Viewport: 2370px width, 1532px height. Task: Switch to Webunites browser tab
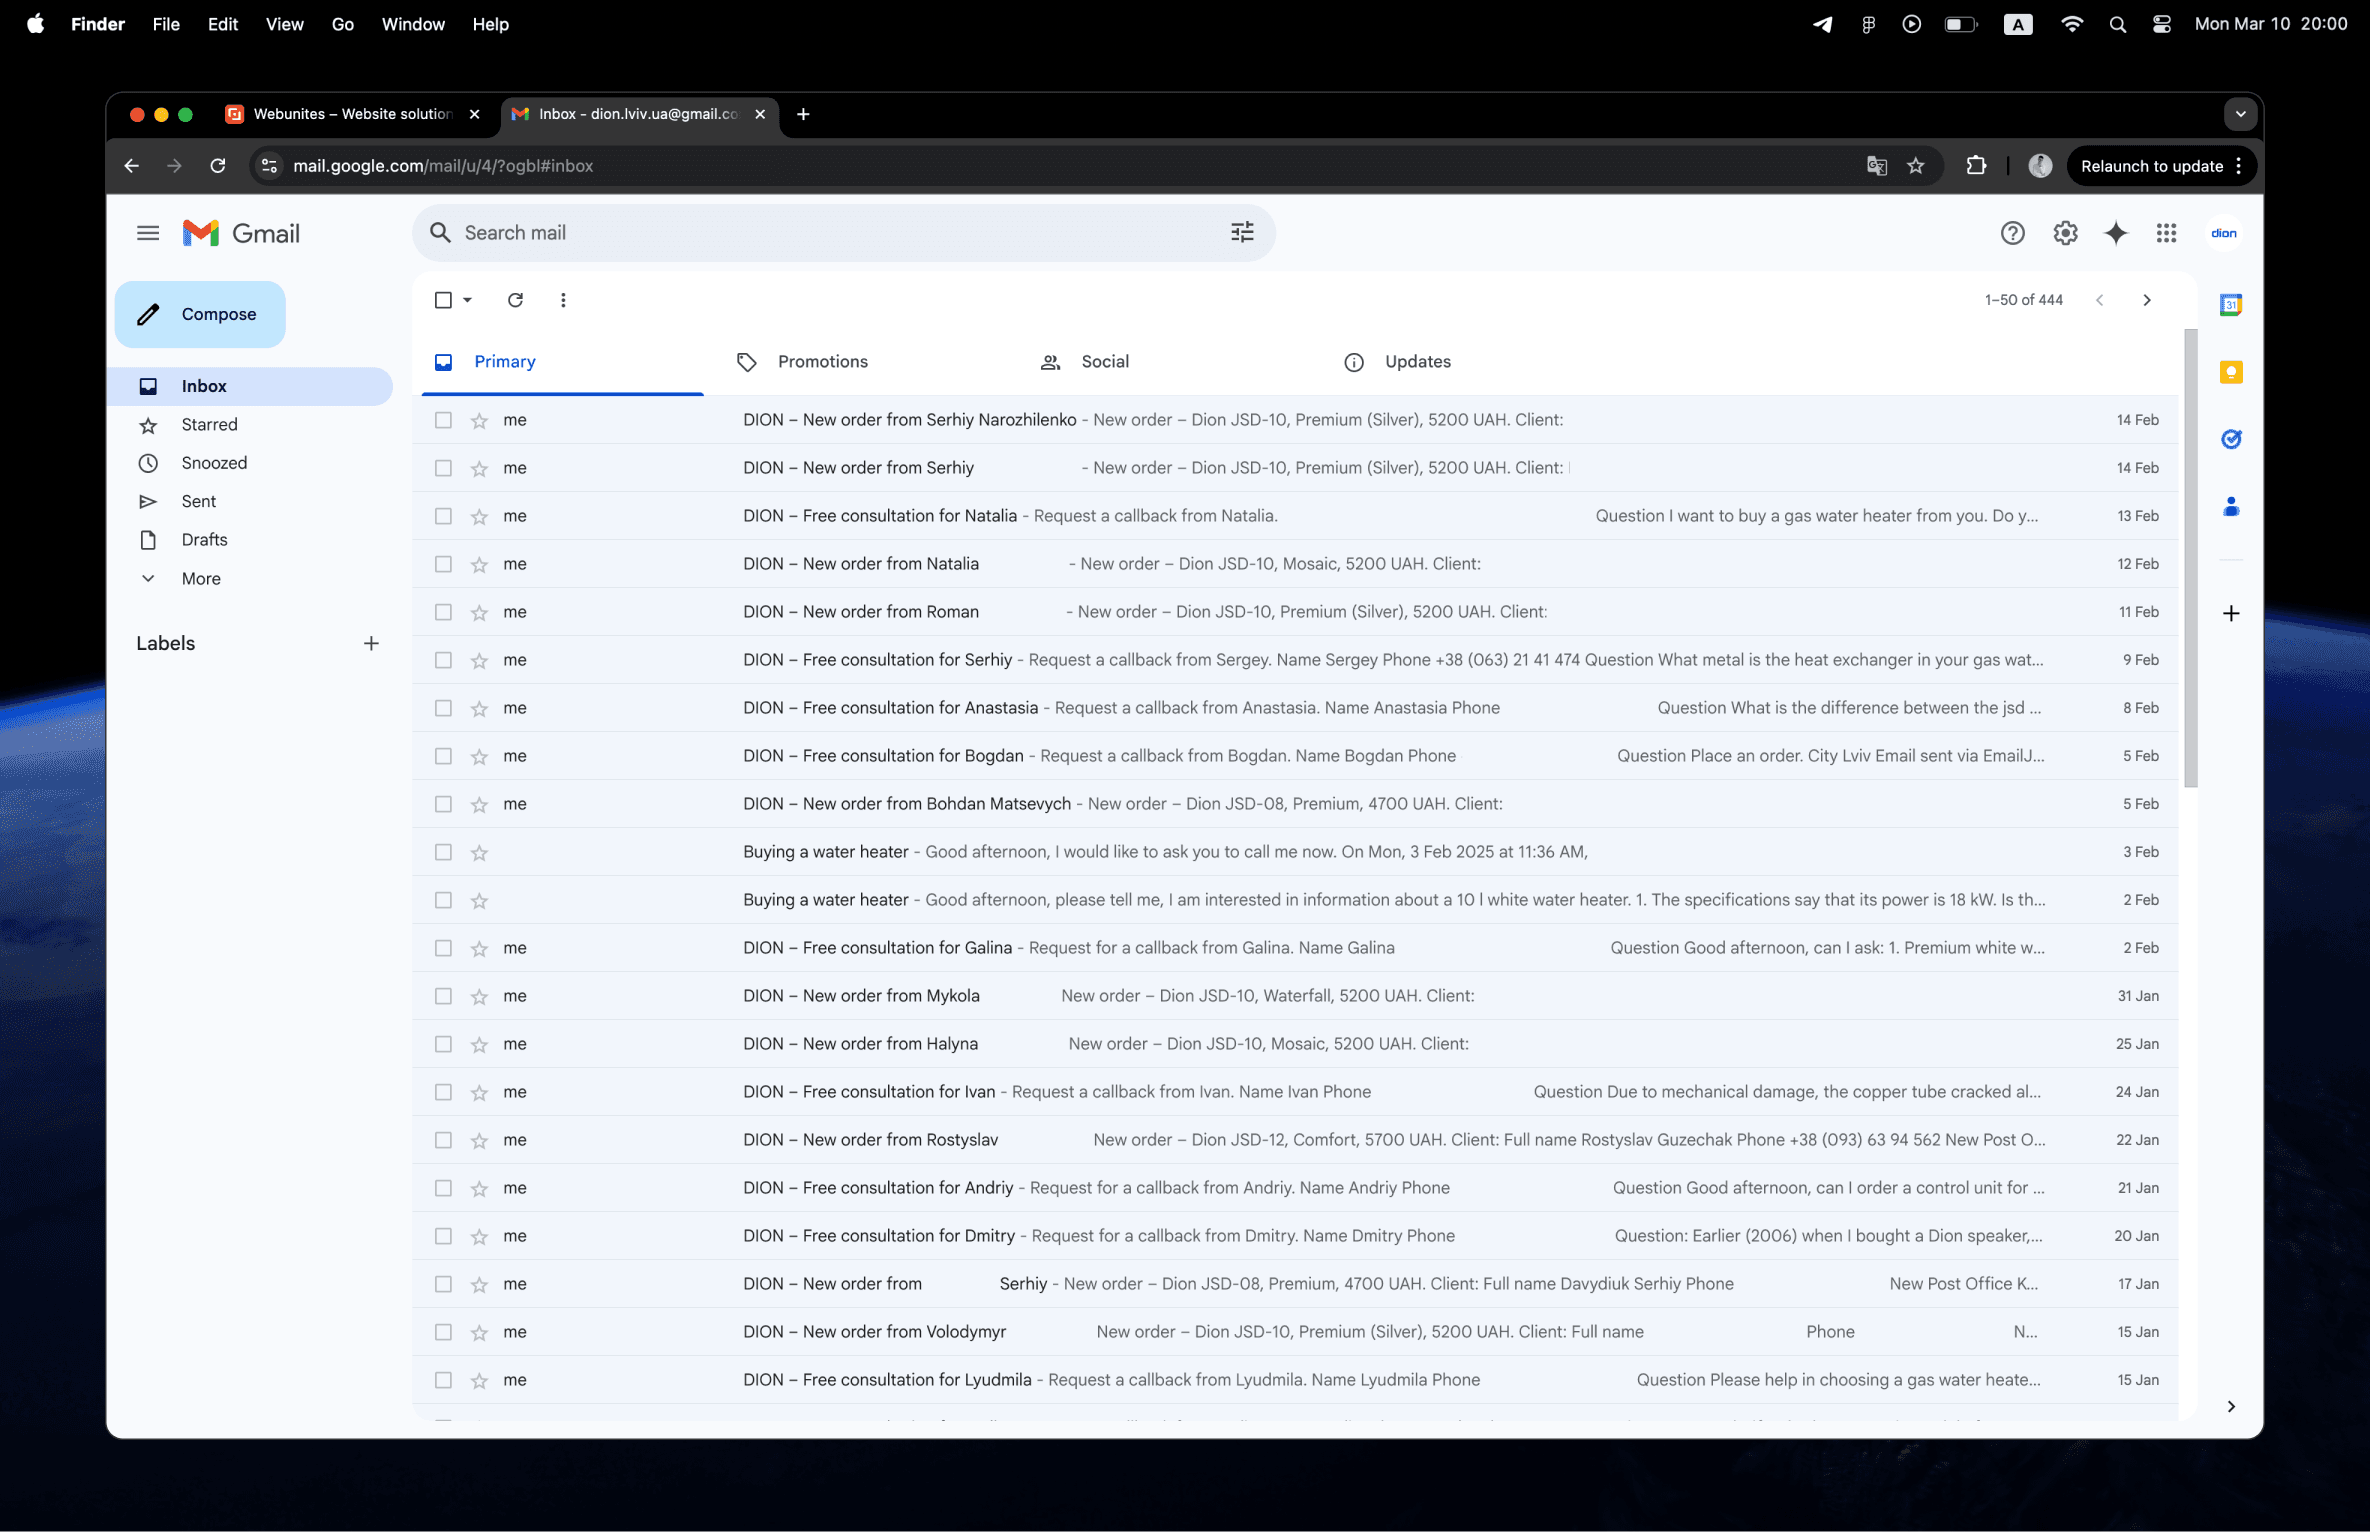point(352,114)
